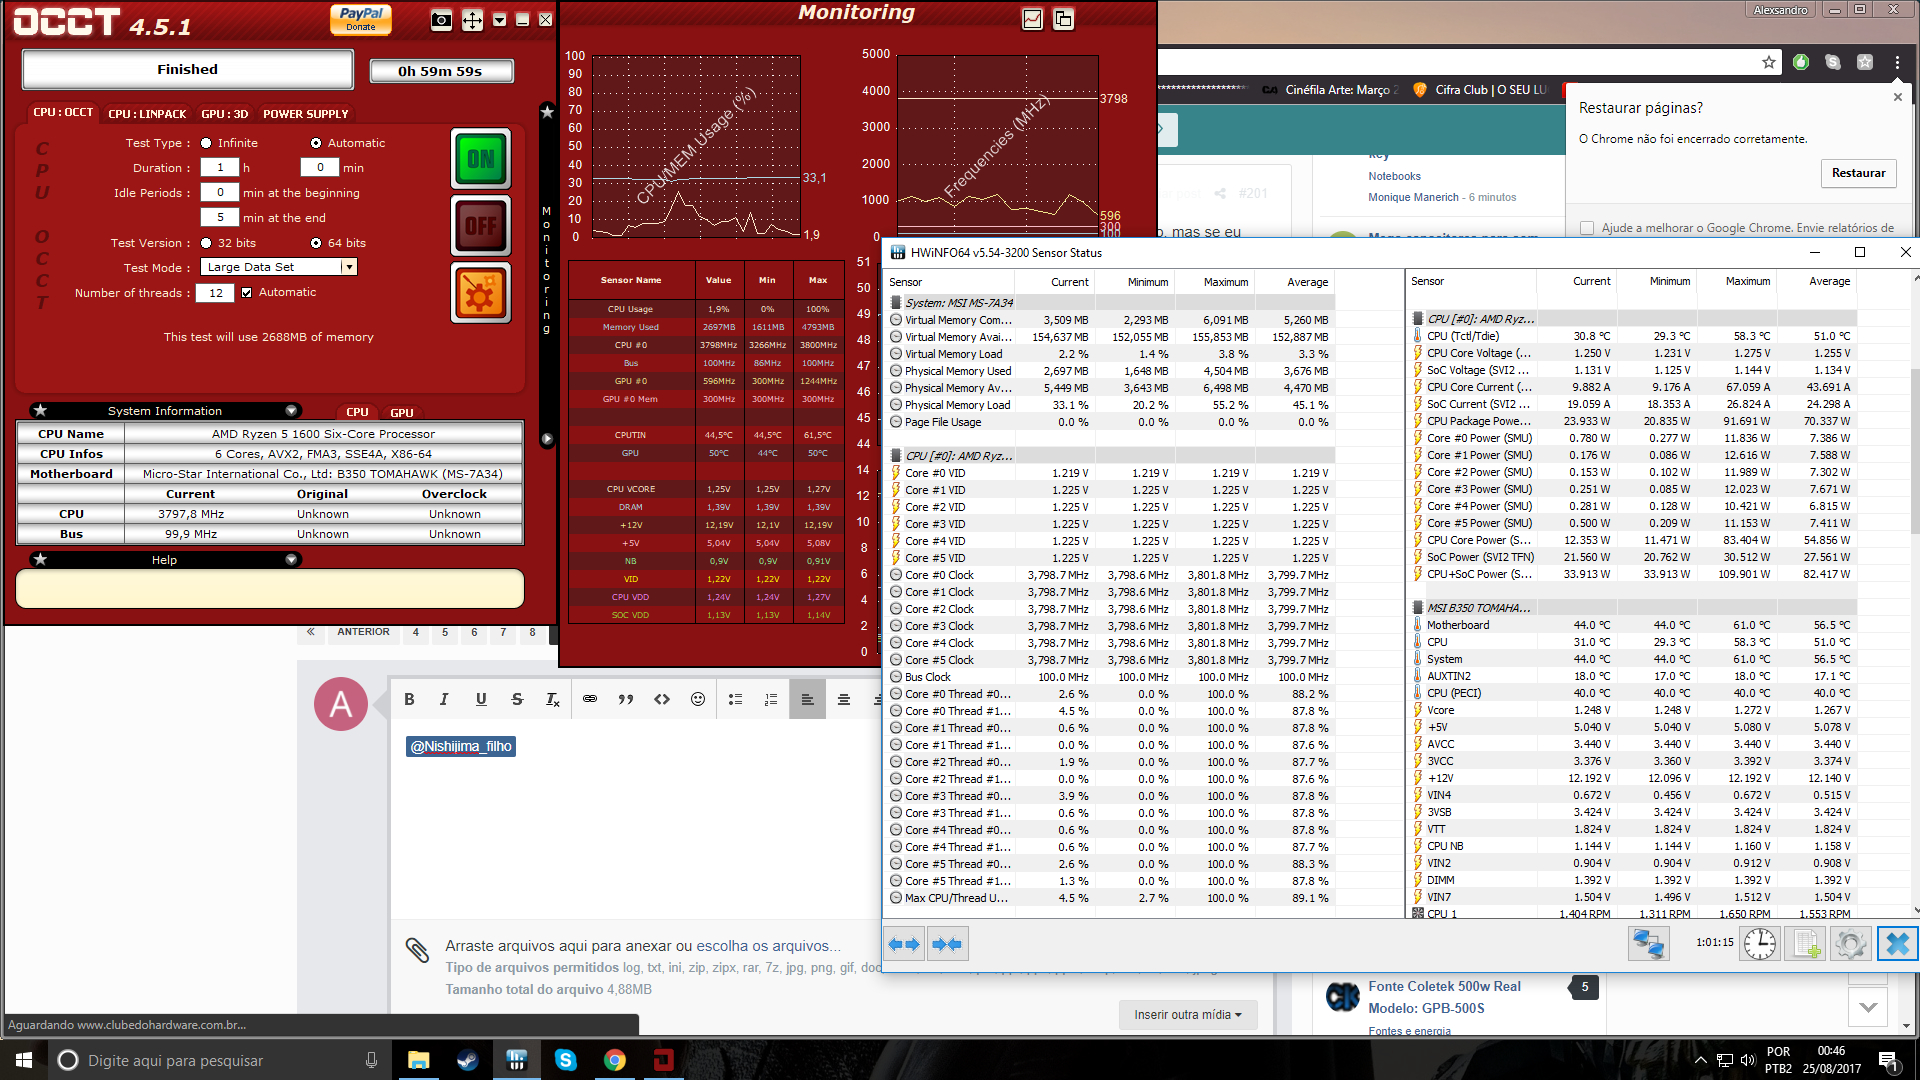Toggle italic in the forum editor
1920x1080 pixels.
pyautogui.click(x=444, y=699)
